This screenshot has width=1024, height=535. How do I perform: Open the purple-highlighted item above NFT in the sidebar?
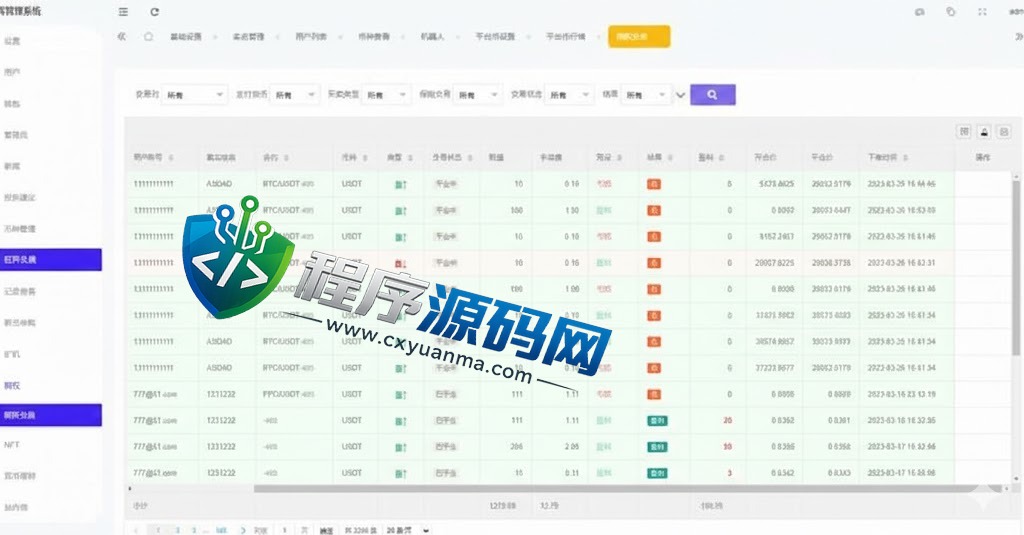51,415
